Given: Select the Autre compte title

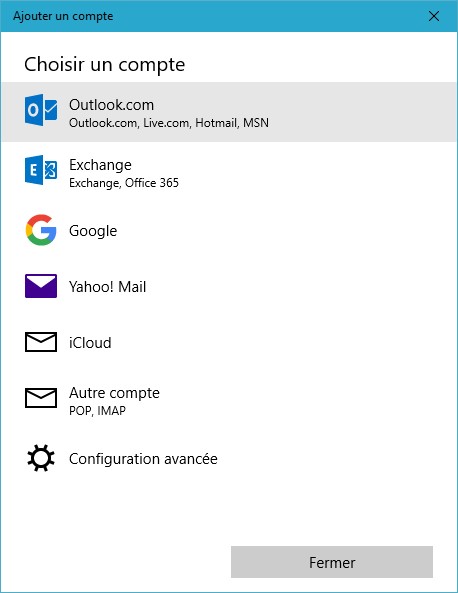Looking at the screenshot, I should coord(114,393).
